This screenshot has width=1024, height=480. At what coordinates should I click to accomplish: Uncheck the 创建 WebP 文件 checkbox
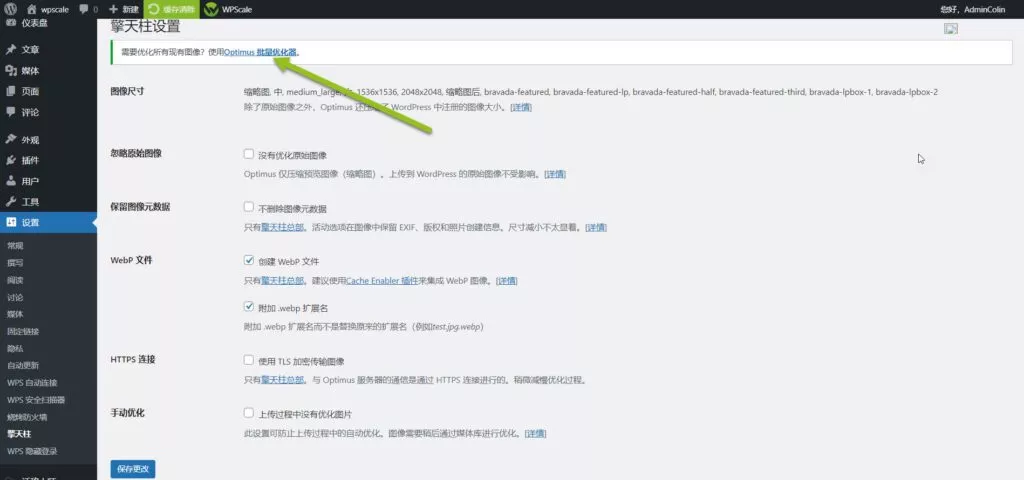248,260
